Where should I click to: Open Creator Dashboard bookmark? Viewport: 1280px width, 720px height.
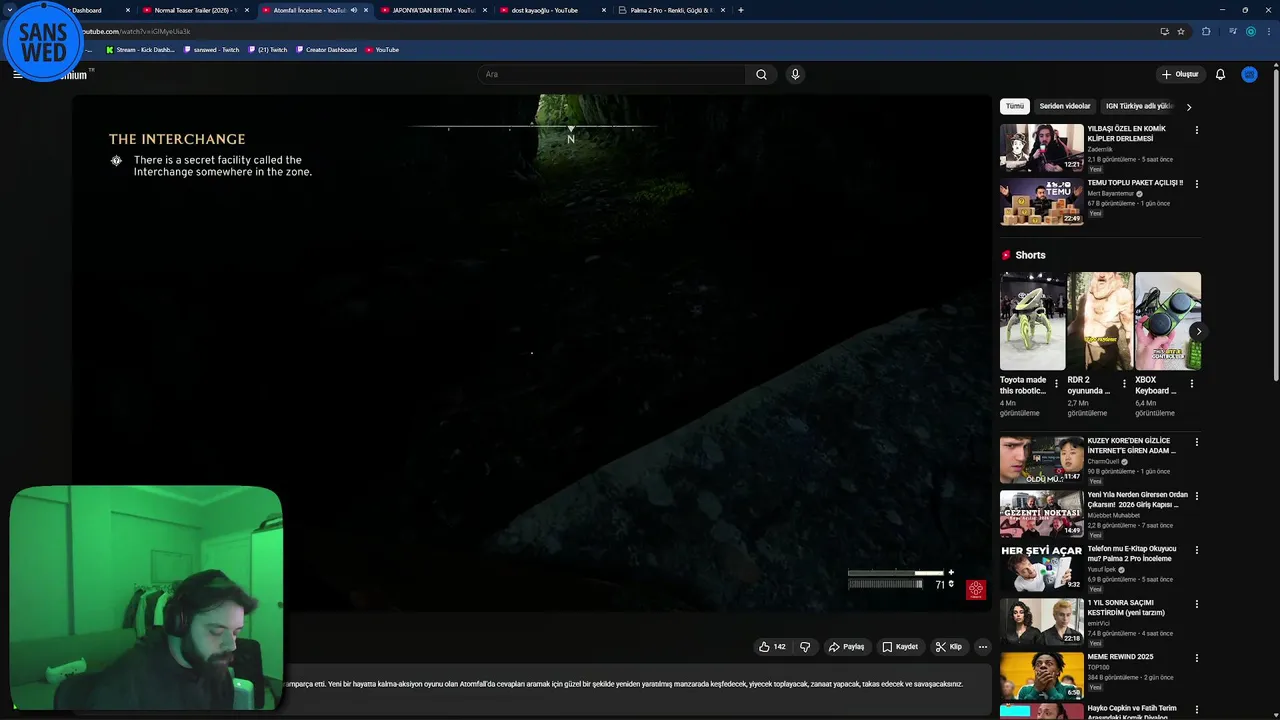click(x=326, y=49)
